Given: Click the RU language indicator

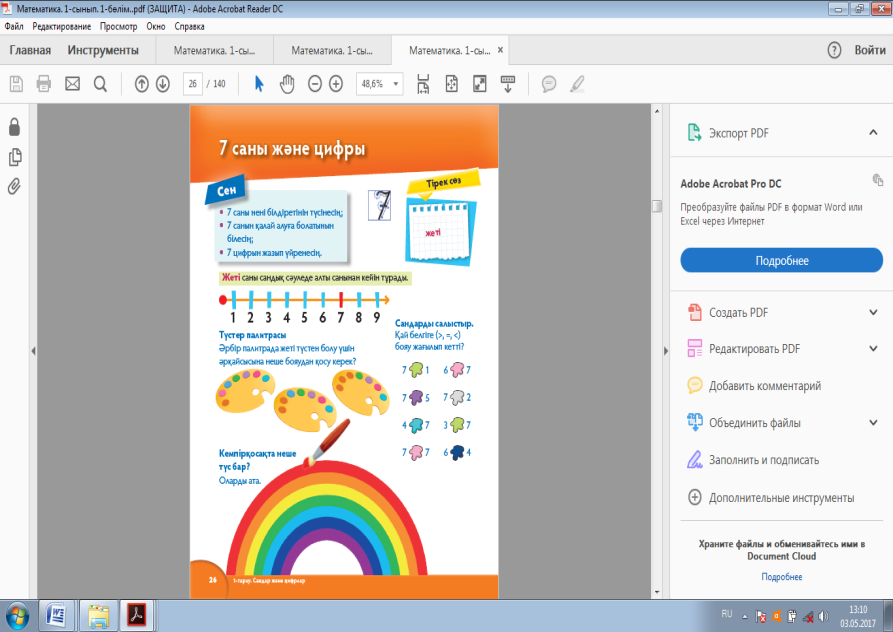Looking at the screenshot, I should (x=727, y=614).
